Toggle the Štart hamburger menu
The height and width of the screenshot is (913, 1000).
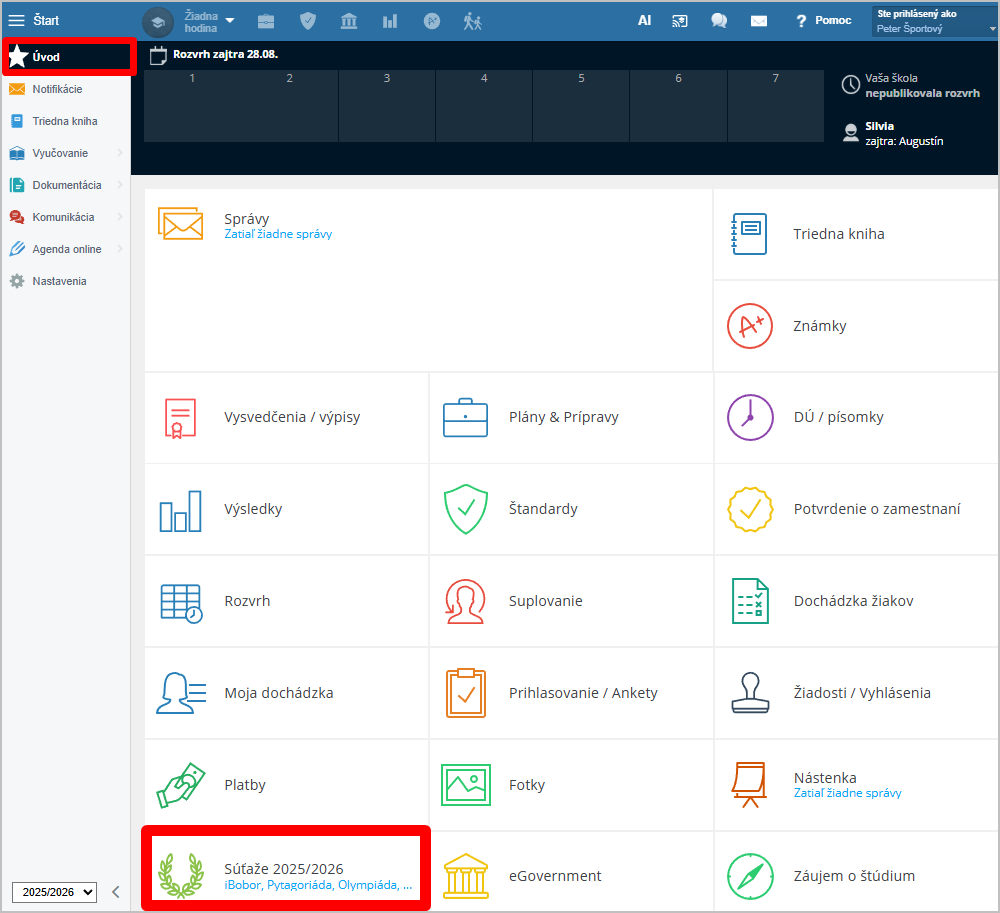click(x=17, y=21)
